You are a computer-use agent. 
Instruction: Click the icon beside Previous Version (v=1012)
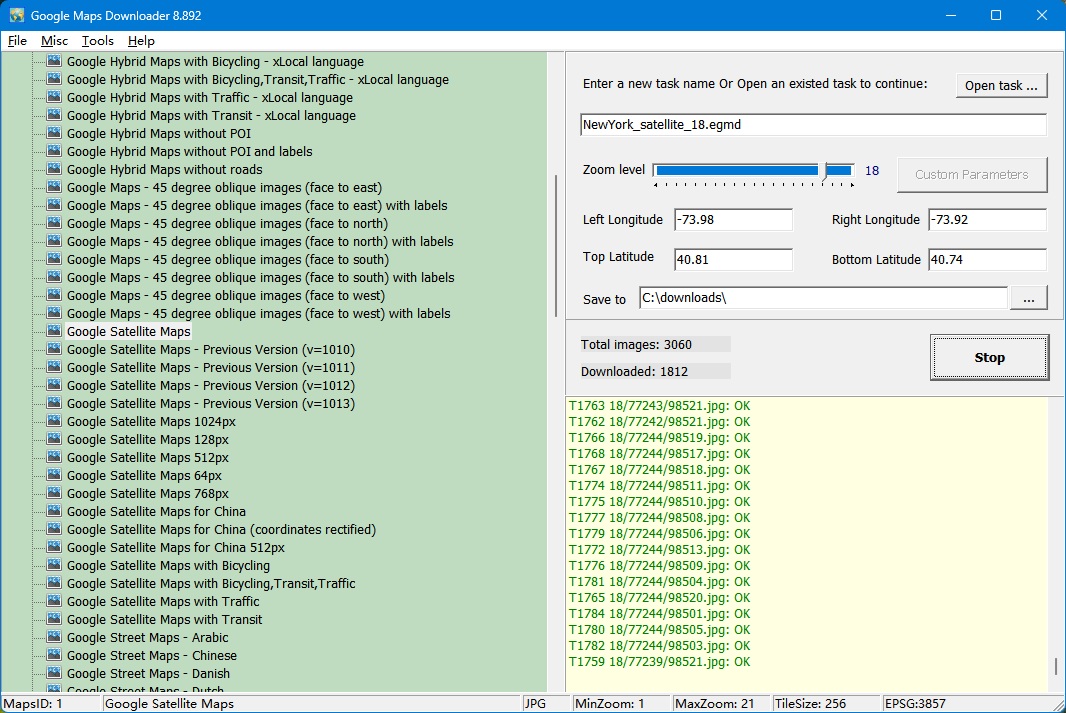click(54, 385)
